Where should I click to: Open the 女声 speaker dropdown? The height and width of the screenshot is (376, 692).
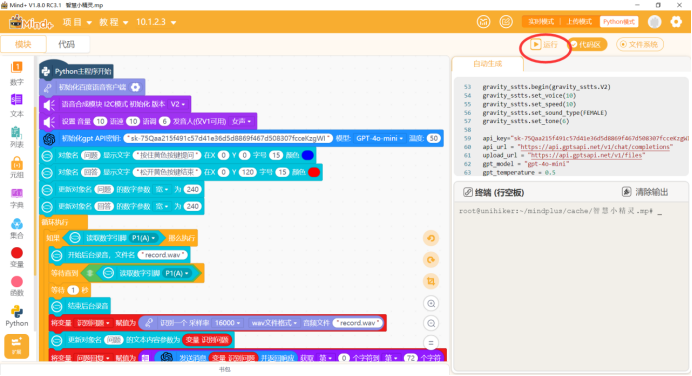(x=241, y=121)
